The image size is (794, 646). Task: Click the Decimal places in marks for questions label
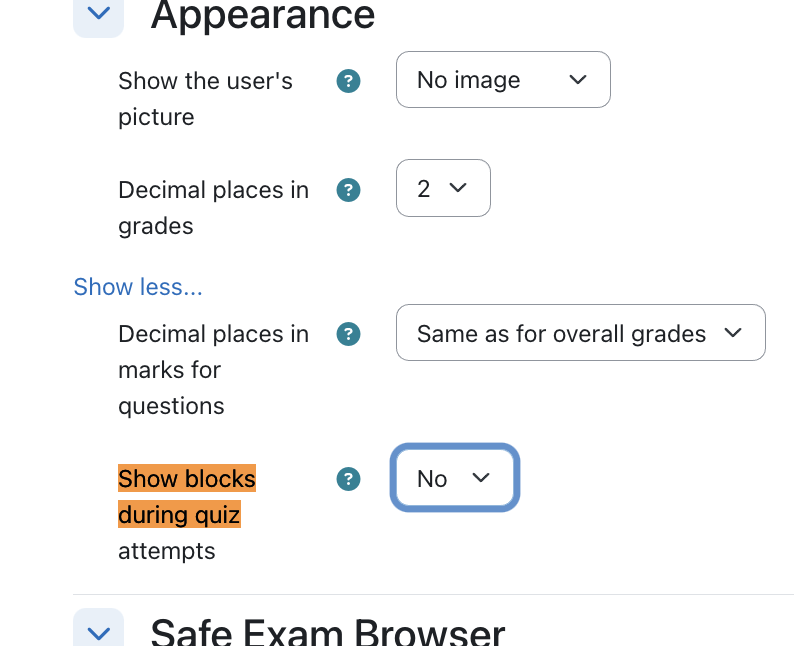tap(213, 370)
